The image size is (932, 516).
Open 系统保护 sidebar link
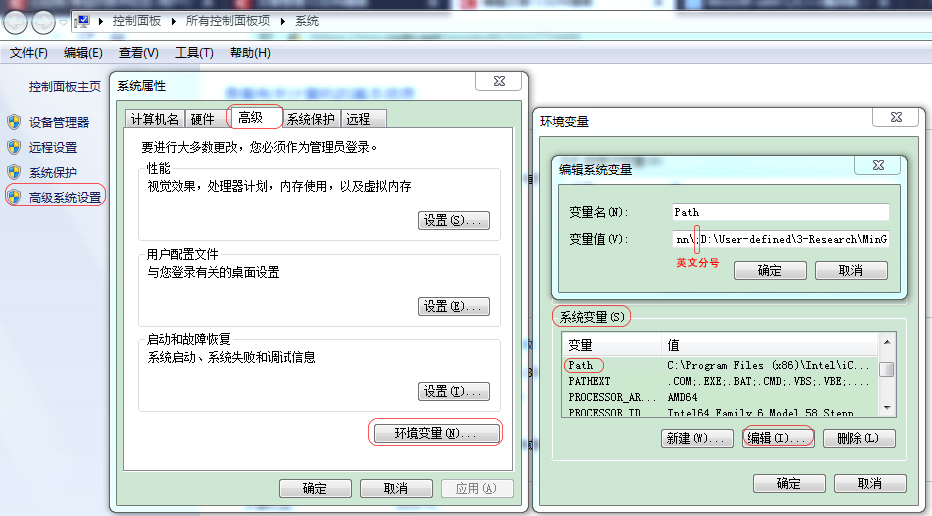53,172
